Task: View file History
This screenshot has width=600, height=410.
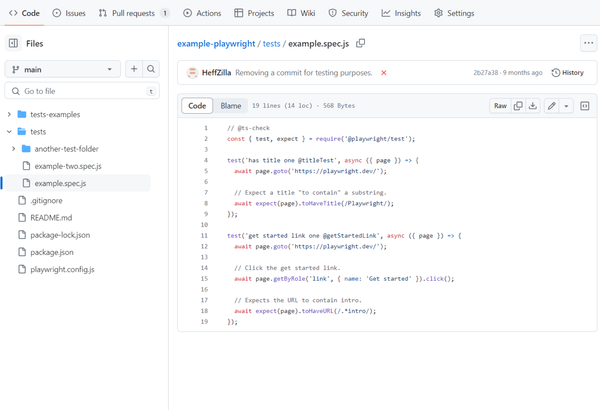Action: 567,73
